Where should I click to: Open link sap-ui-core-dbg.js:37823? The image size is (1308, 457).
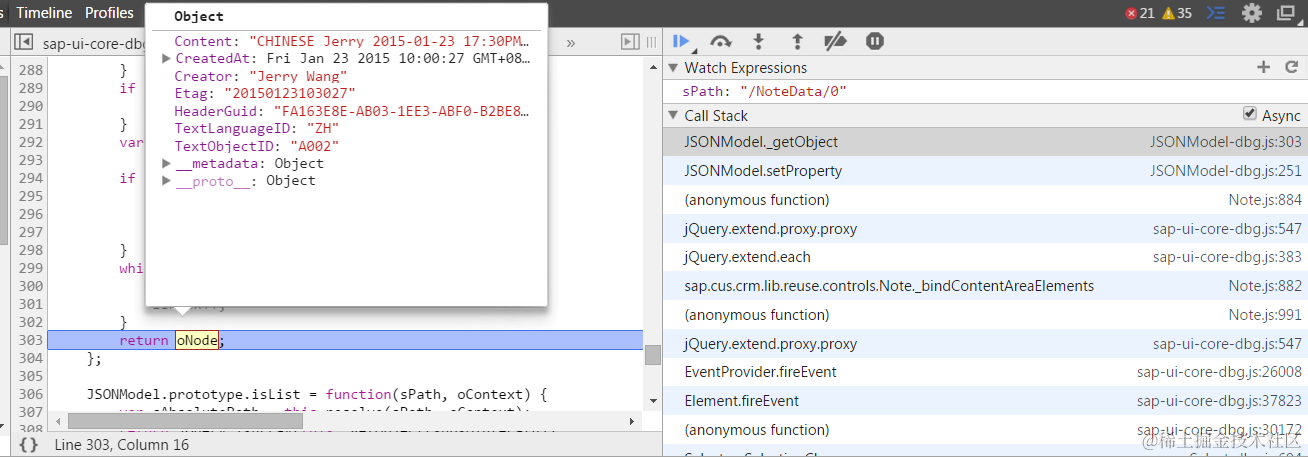click(x=1219, y=401)
